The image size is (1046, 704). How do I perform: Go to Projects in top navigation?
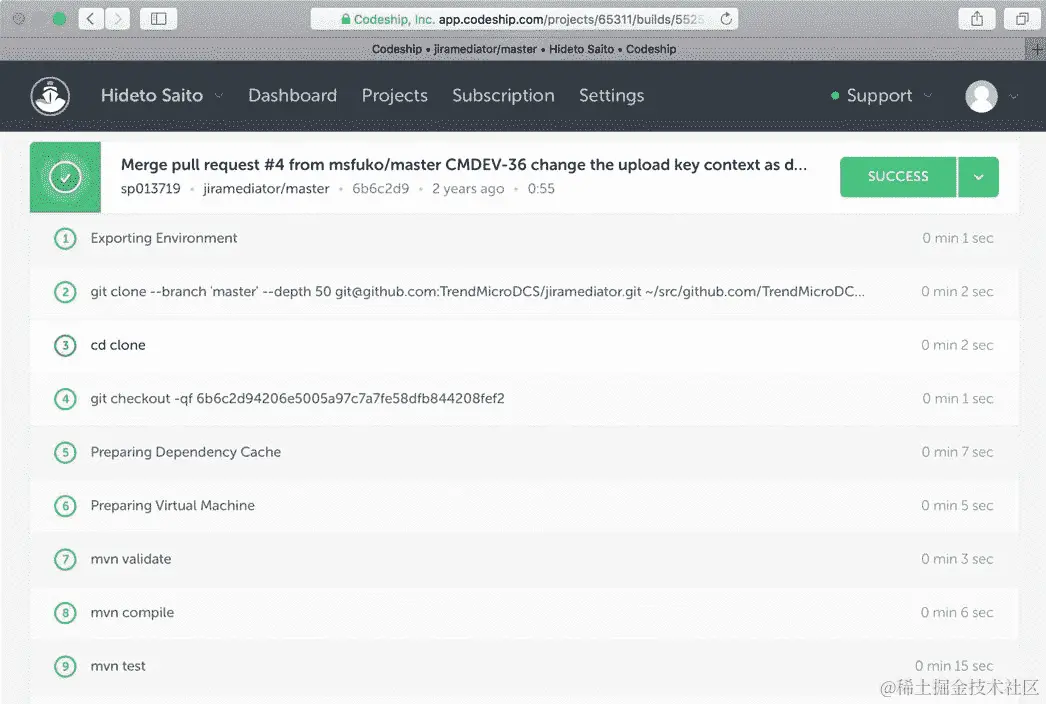[394, 96]
